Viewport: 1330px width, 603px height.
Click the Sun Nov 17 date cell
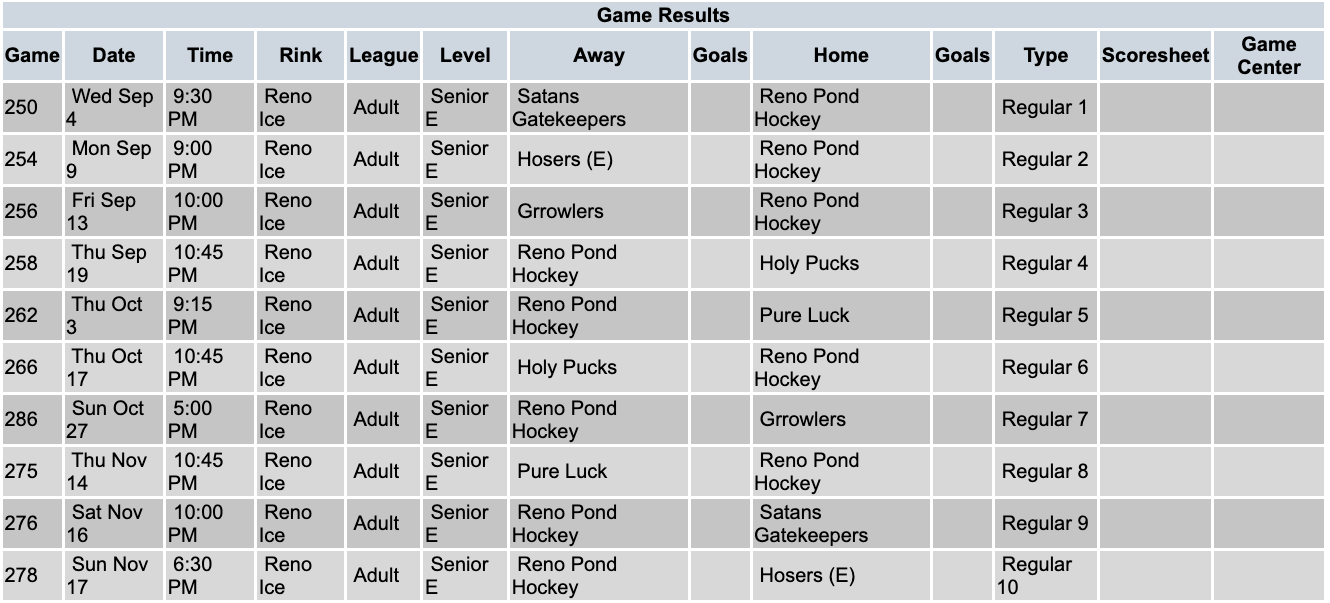[107, 576]
